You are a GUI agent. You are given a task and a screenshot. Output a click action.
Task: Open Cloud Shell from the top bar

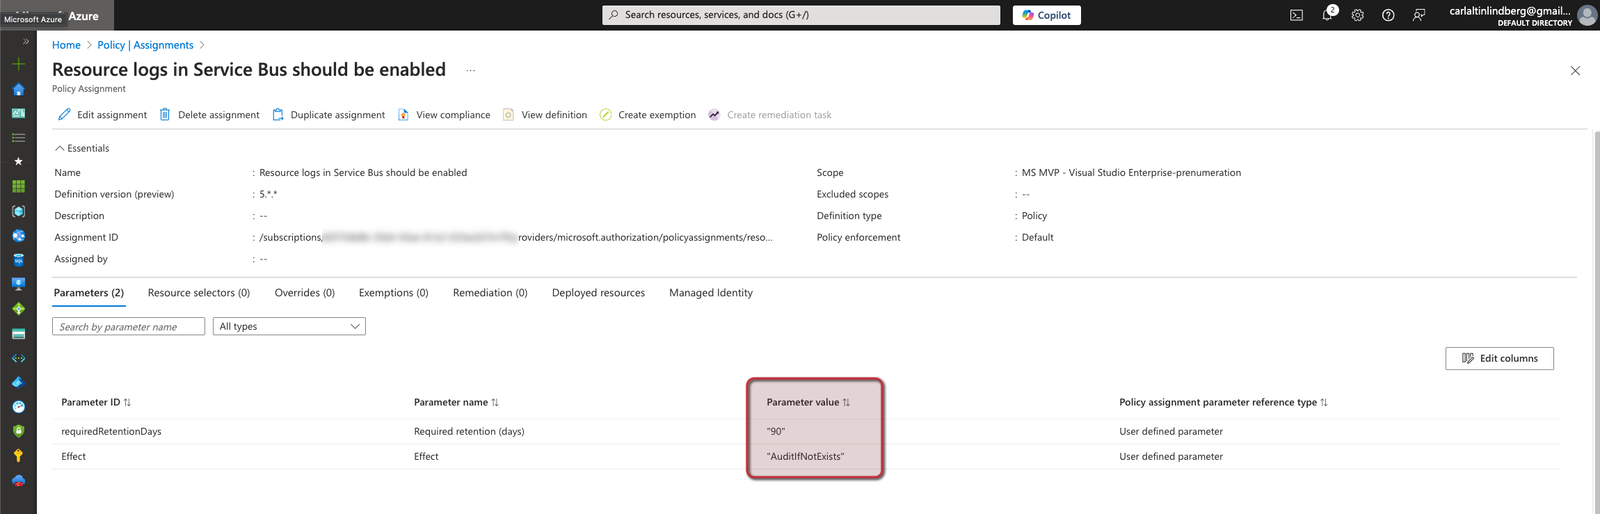pyautogui.click(x=1296, y=15)
